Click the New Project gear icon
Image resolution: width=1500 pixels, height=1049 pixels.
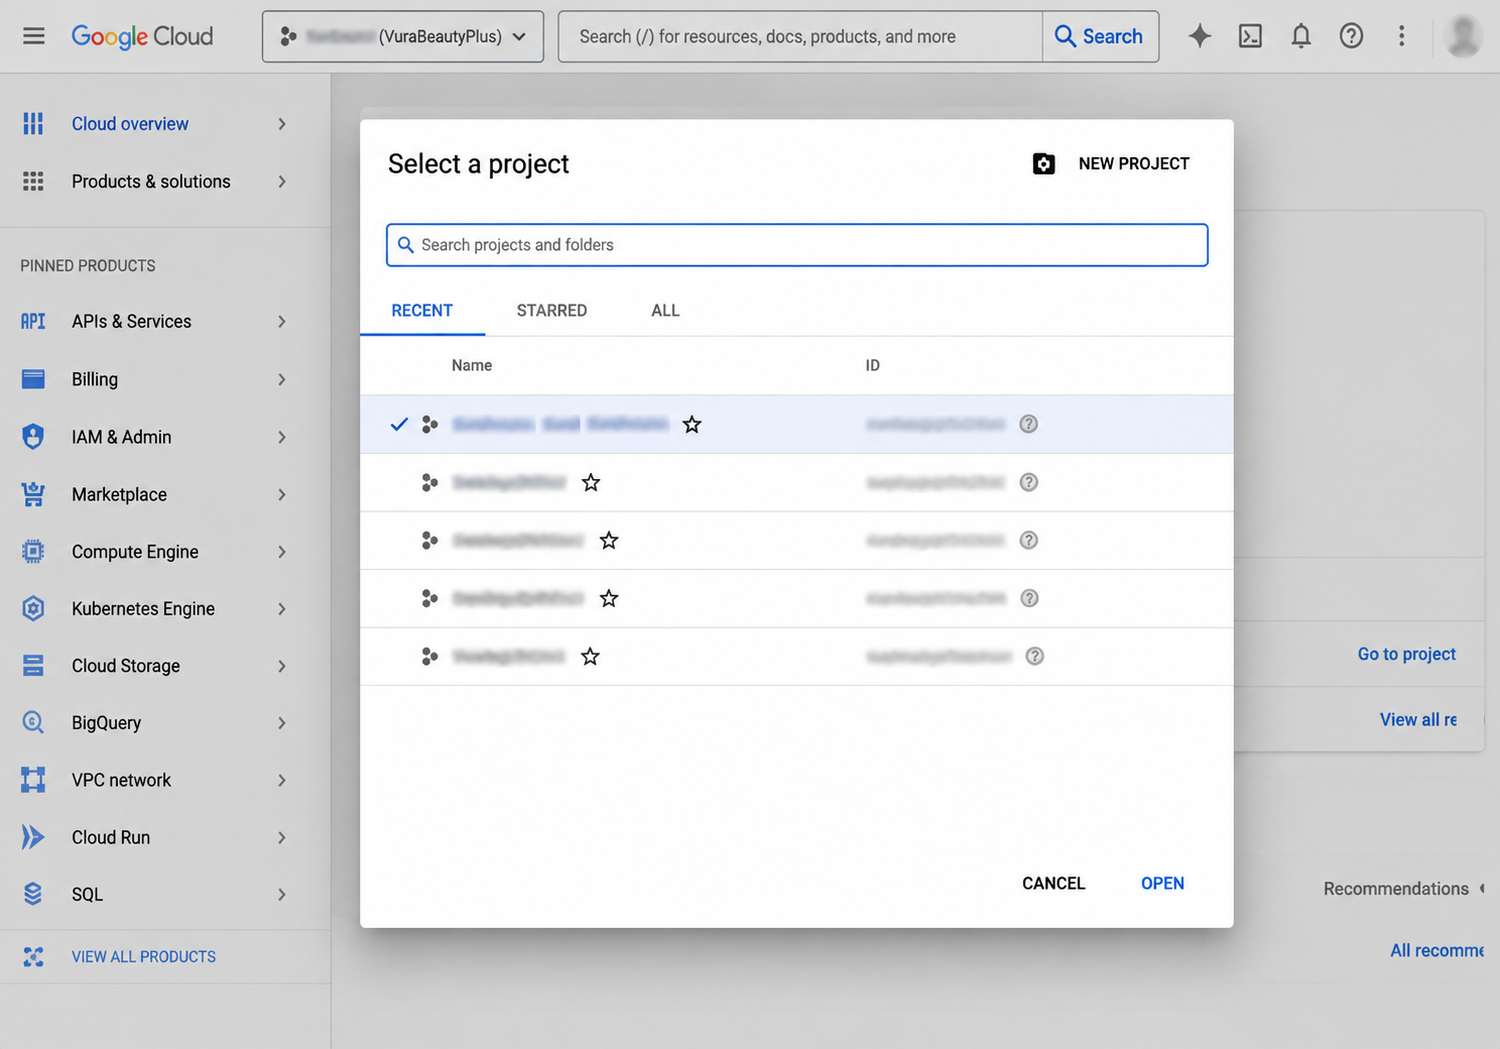[1044, 164]
